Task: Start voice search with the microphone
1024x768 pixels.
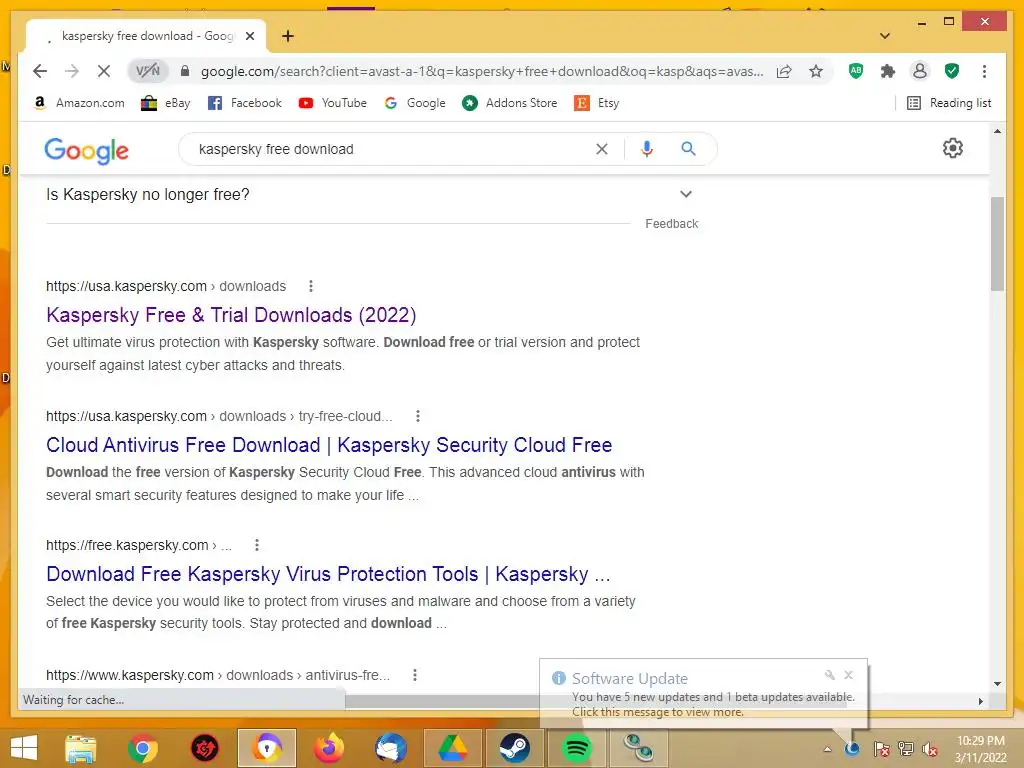Action: (647, 149)
